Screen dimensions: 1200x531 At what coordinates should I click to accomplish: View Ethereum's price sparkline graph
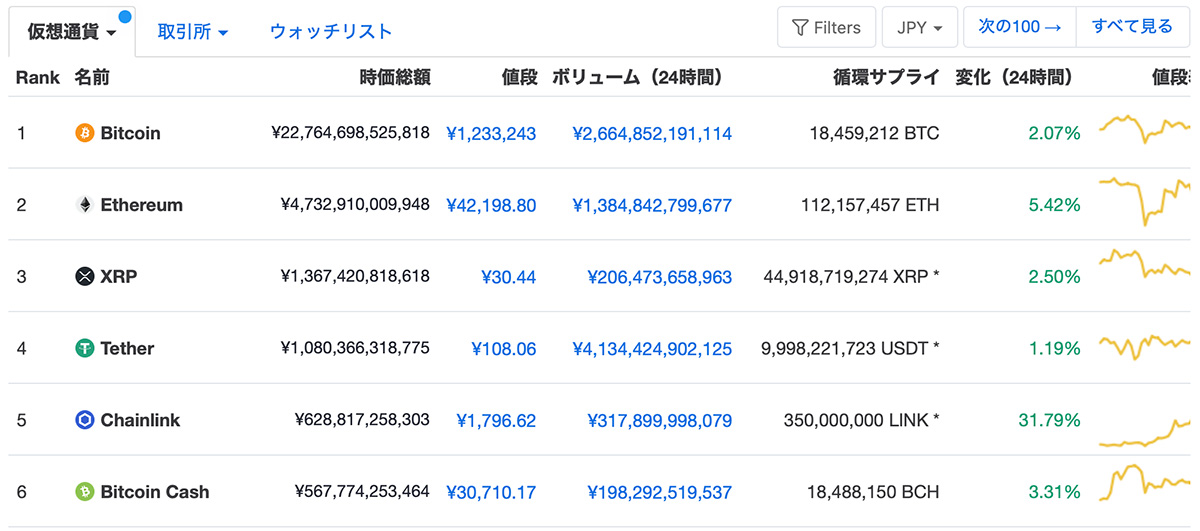pos(1145,201)
